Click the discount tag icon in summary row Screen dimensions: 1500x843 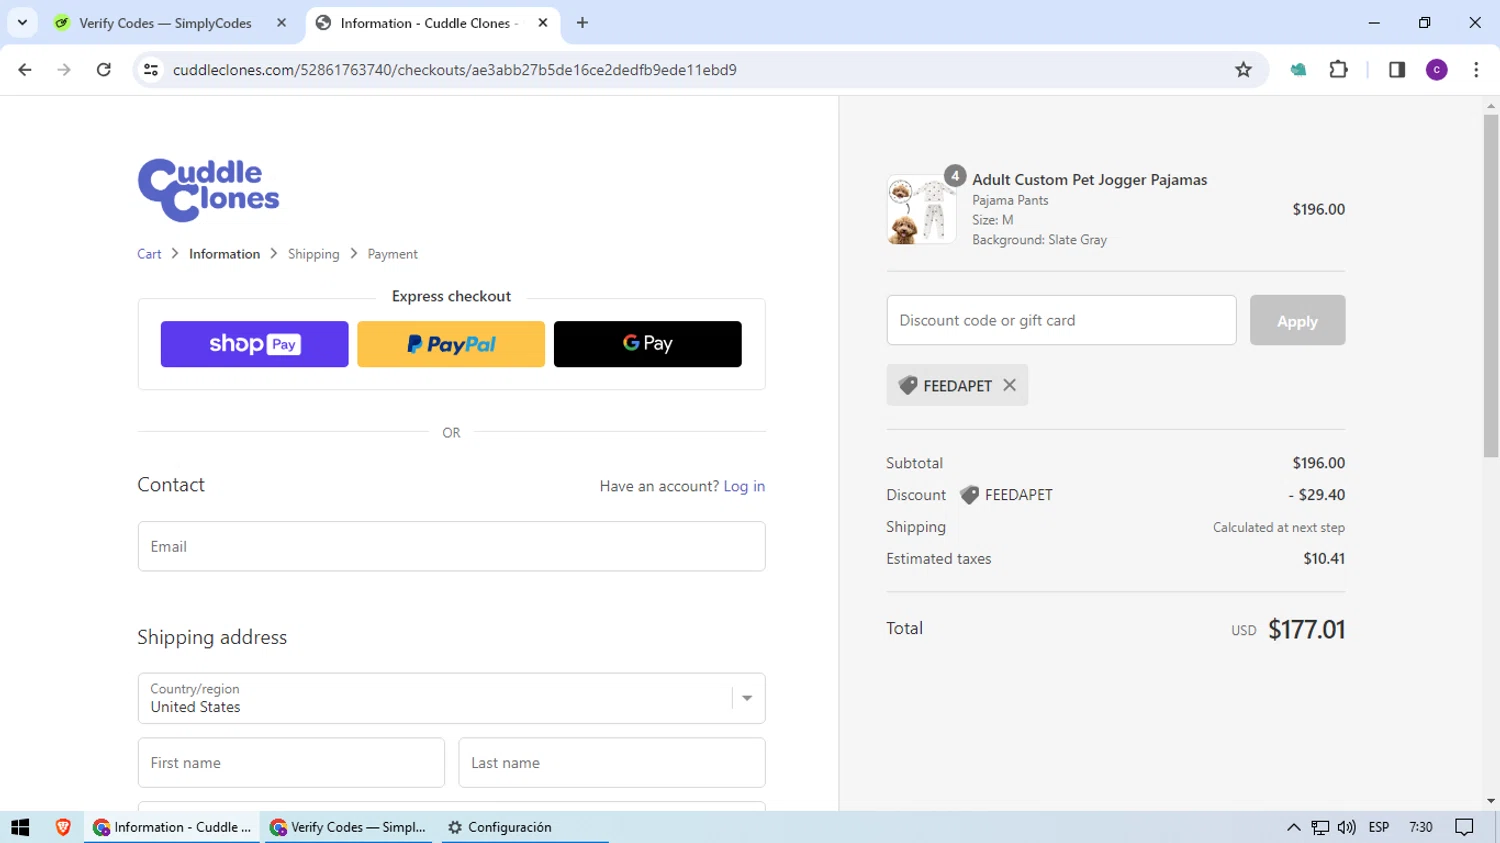(x=969, y=495)
